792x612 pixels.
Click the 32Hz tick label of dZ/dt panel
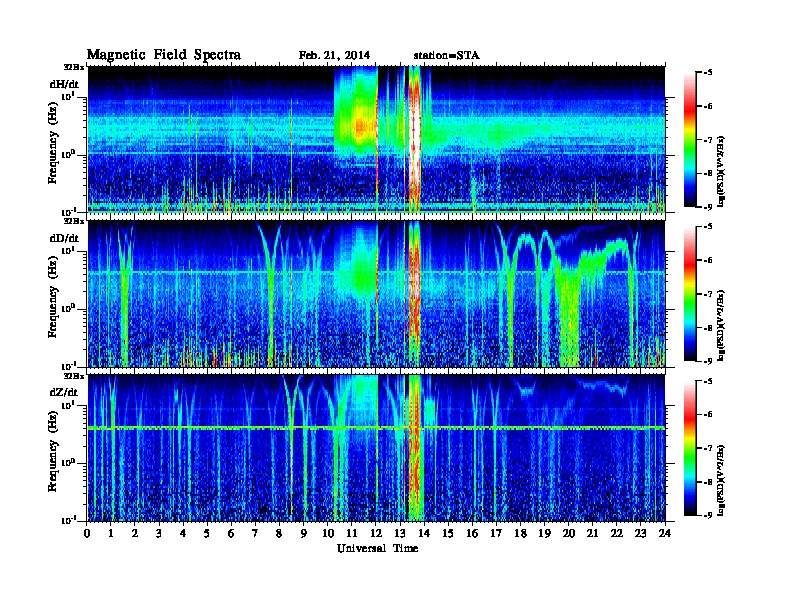pos(75,376)
